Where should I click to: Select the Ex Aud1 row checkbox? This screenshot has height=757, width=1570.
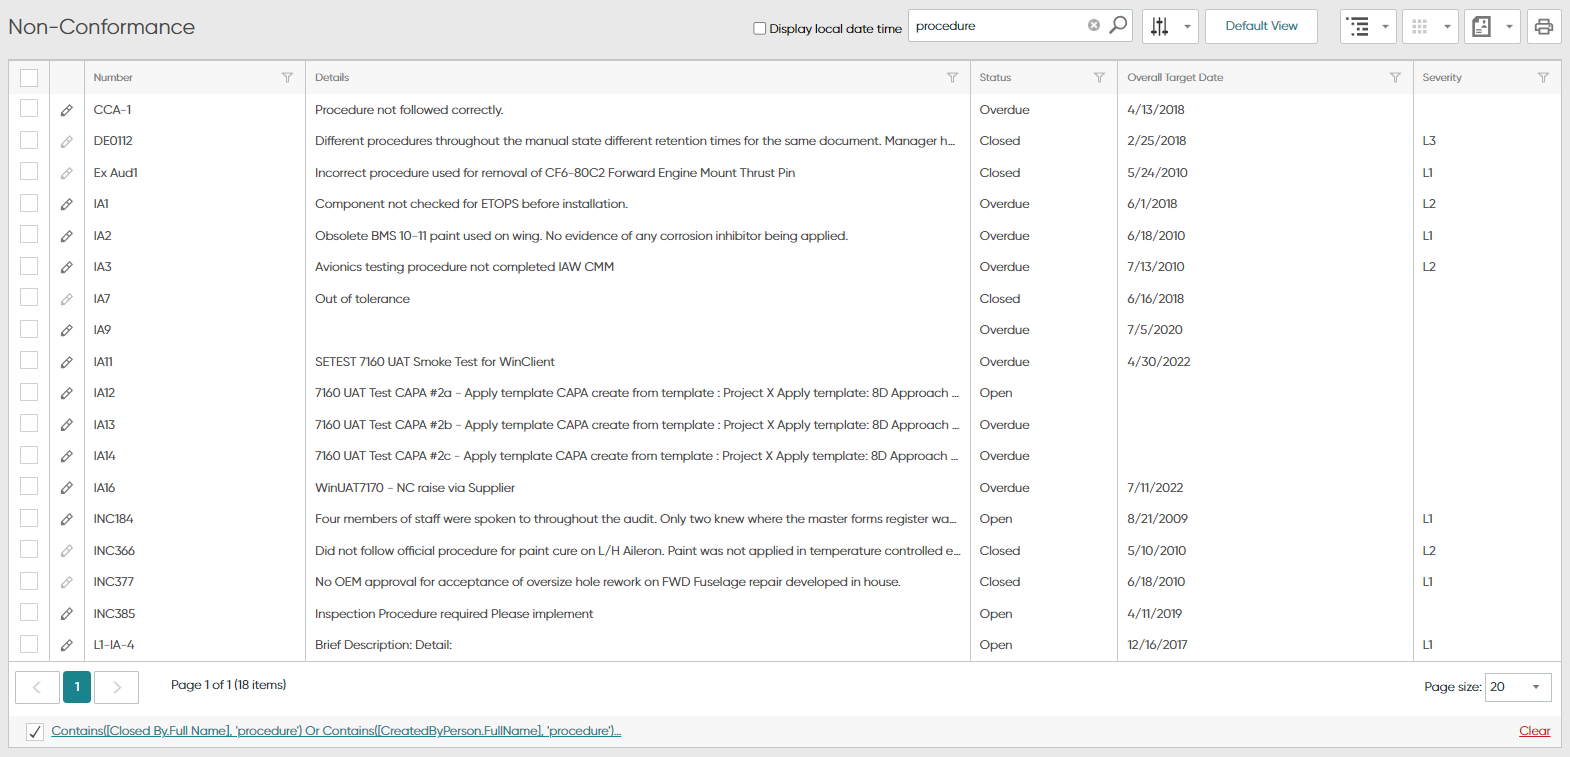coord(29,172)
